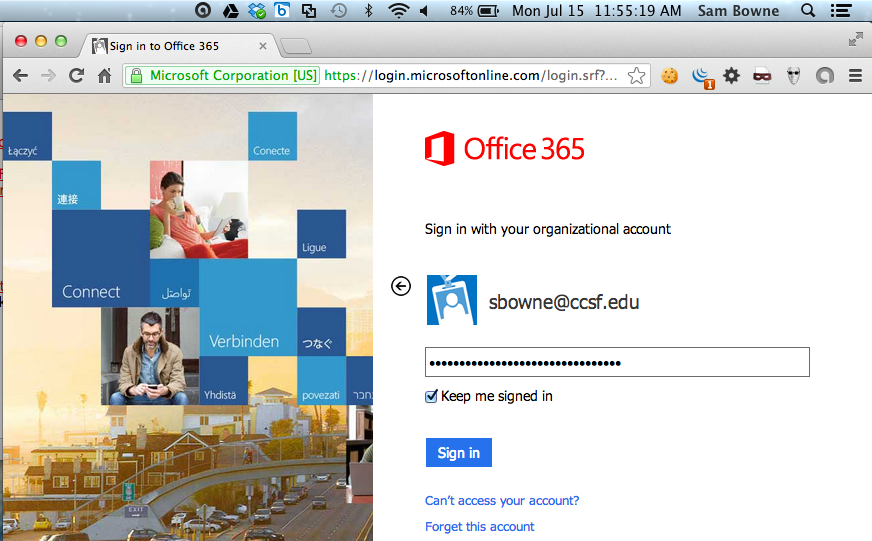Image resolution: width=872 pixels, height=541 pixels.
Task: Open the volume control in the menu bar
Action: 424,11
